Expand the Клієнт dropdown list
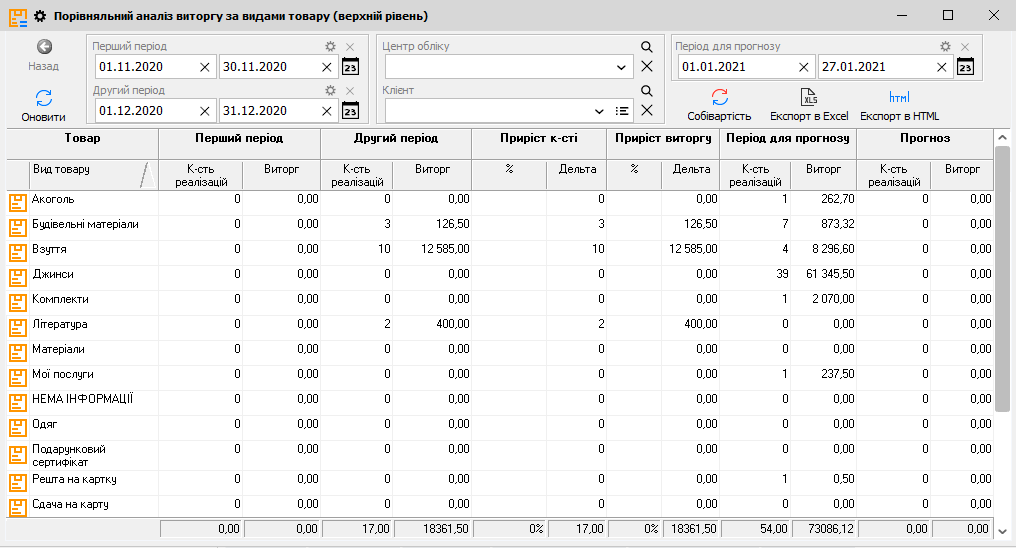The height and width of the screenshot is (548, 1016). (x=599, y=111)
